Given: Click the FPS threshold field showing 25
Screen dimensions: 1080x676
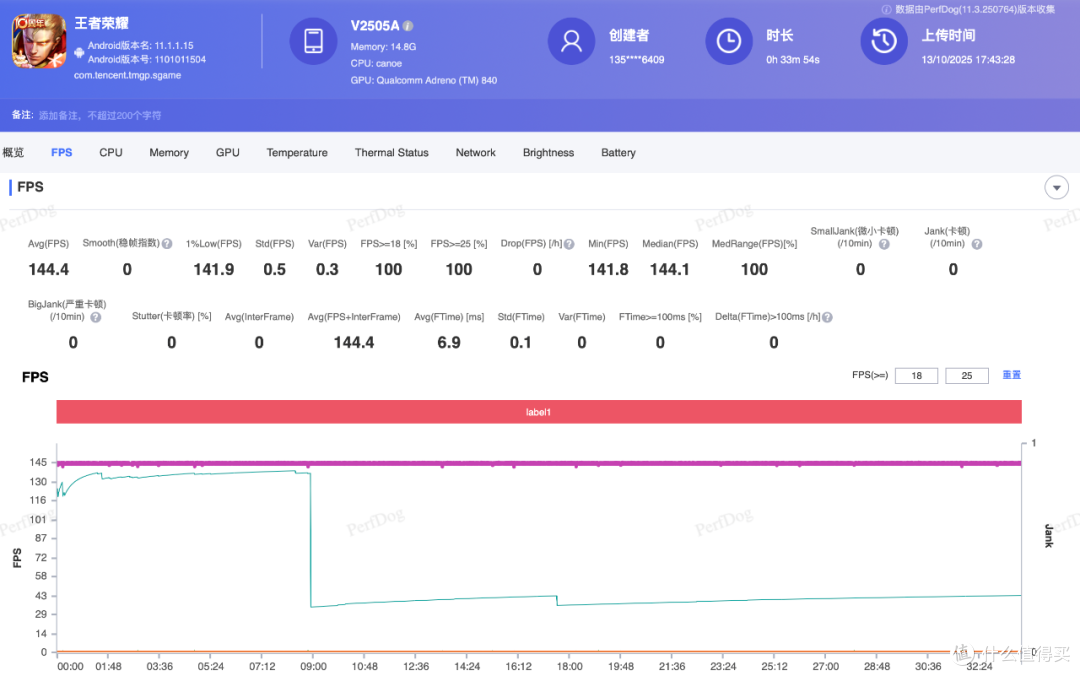Looking at the screenshot, I should pos(967,376).
